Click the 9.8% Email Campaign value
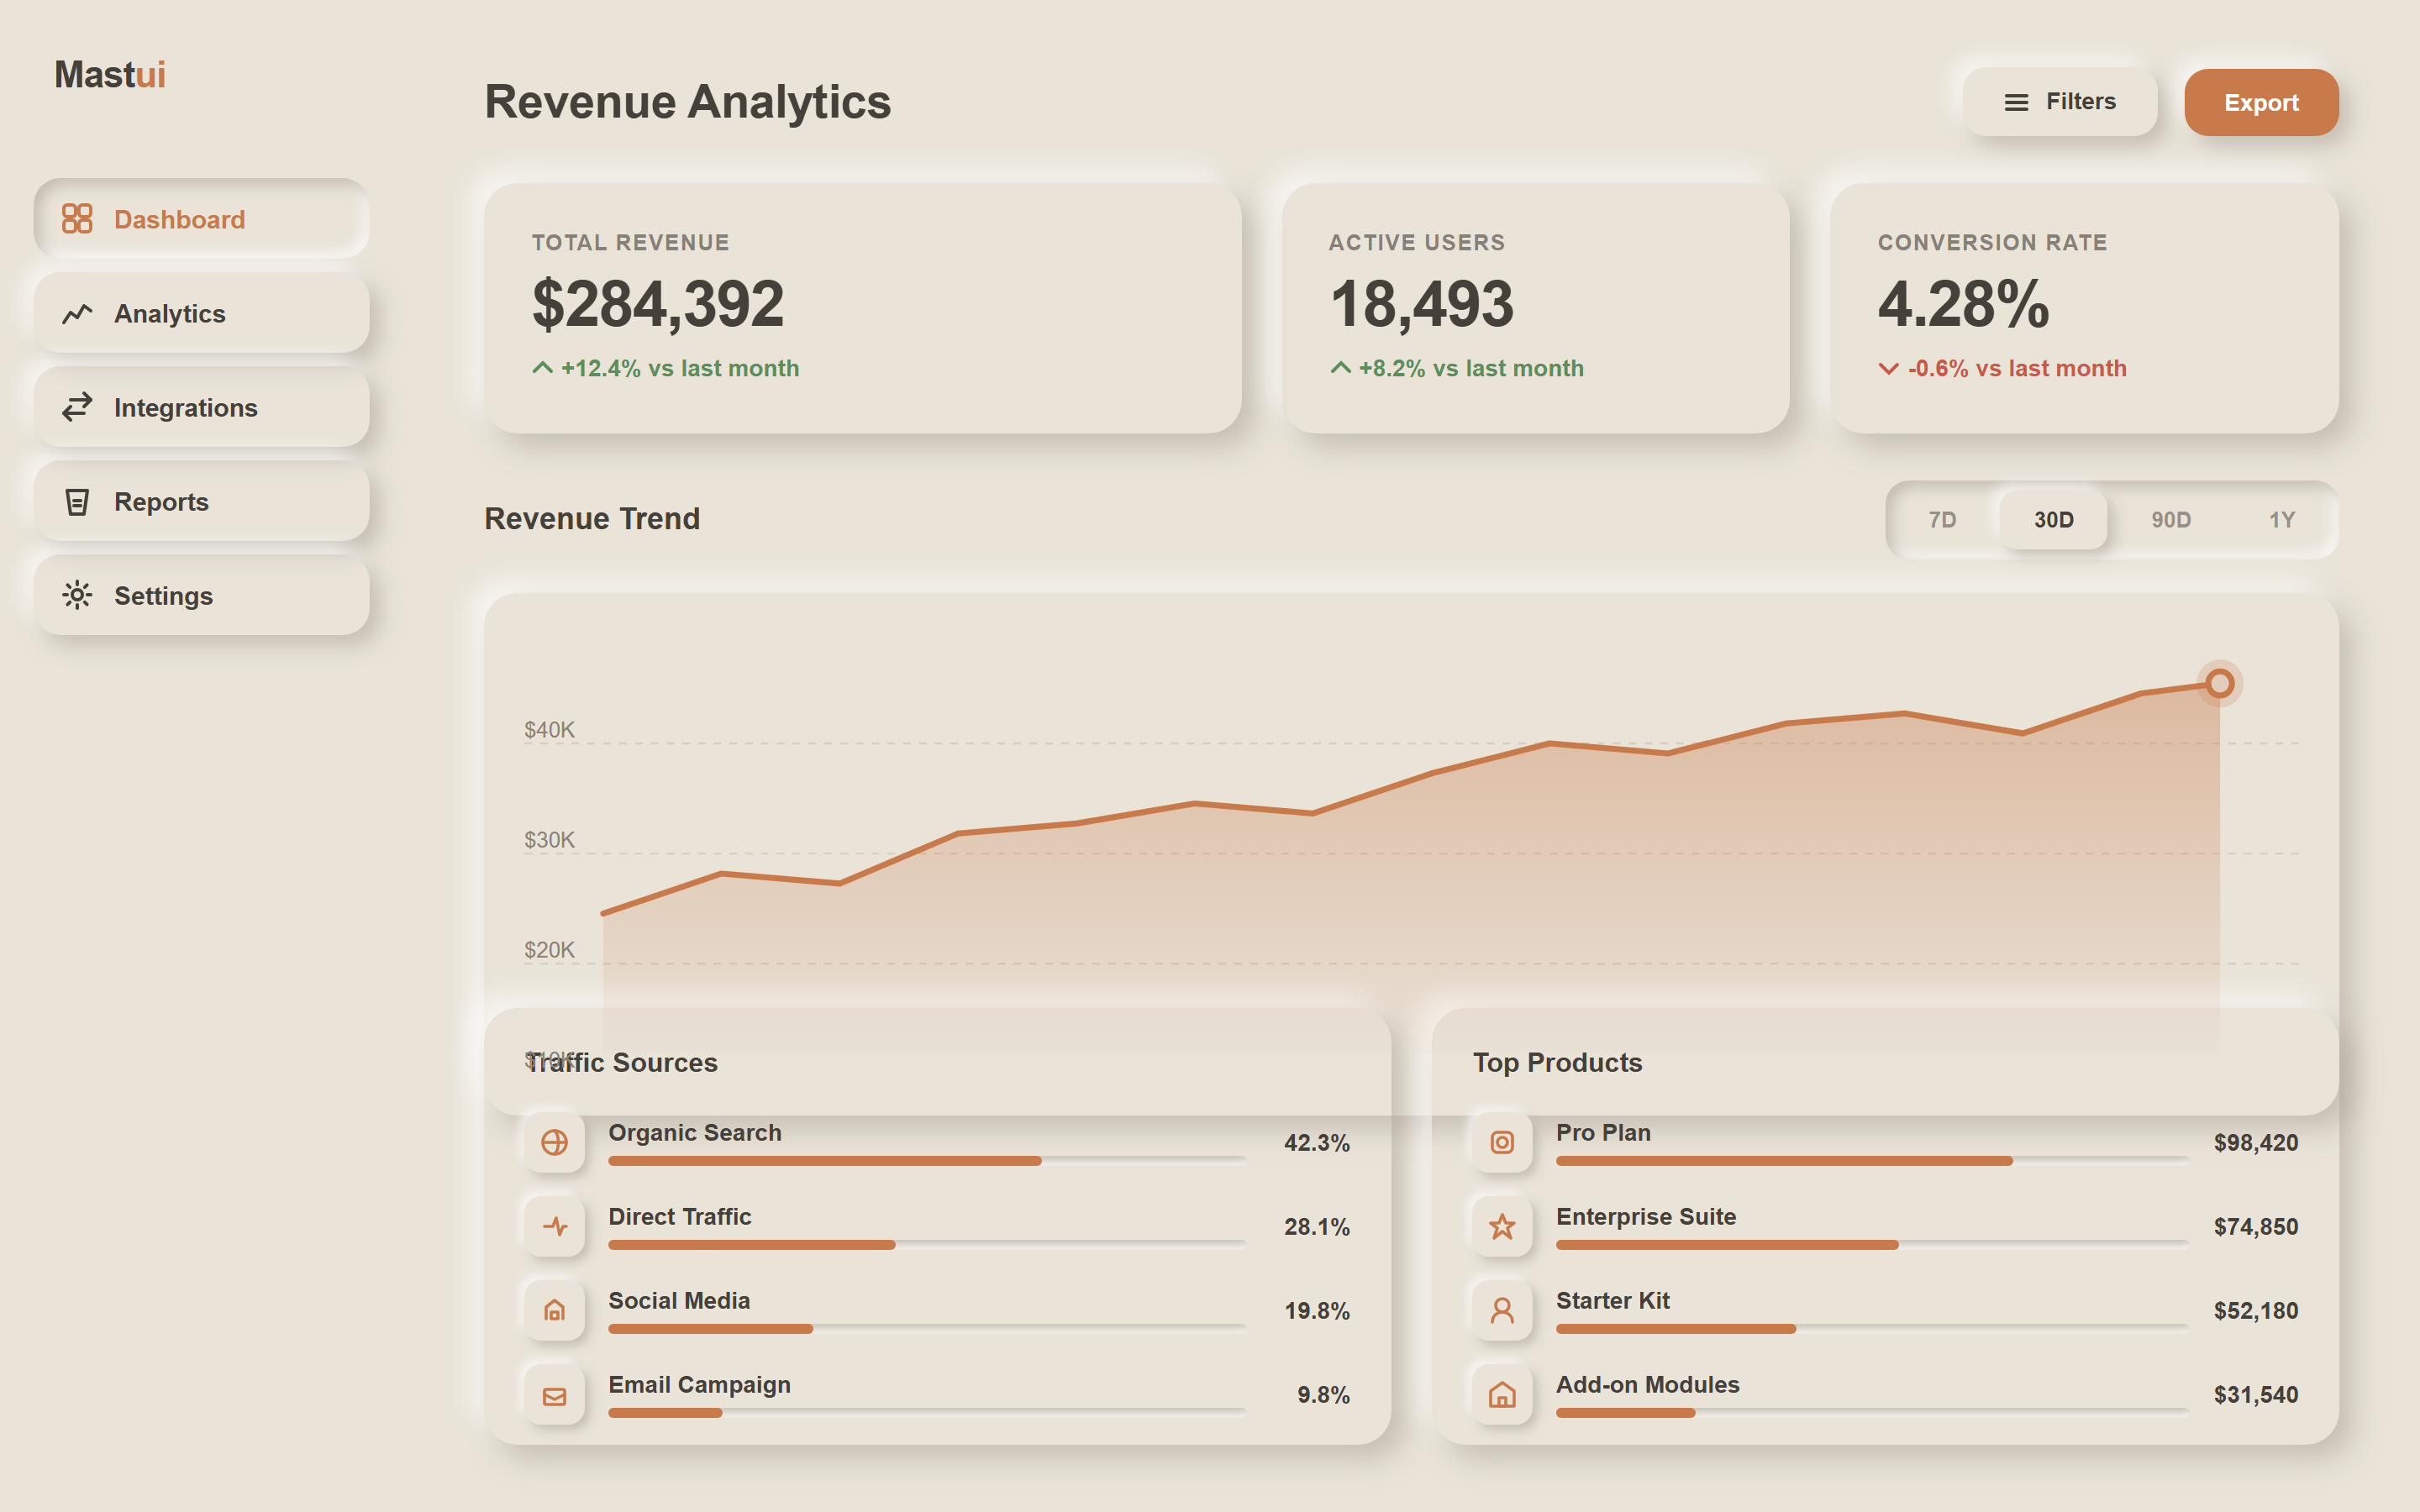Viewport: 2420px width, 1512px height. click(1323, 1395)
